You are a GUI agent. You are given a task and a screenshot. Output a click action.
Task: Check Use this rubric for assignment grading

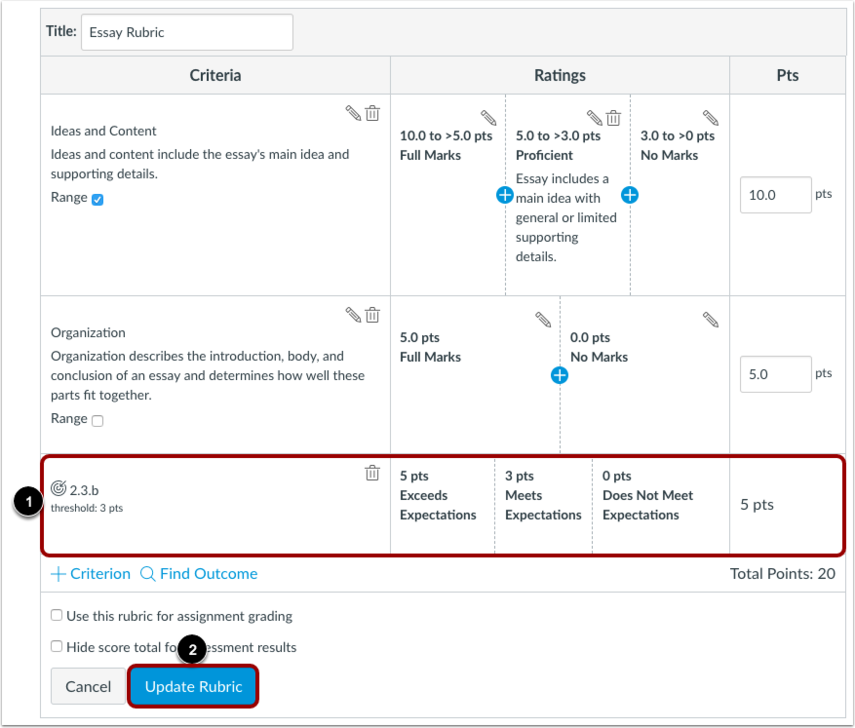click(x=56, y=615)
